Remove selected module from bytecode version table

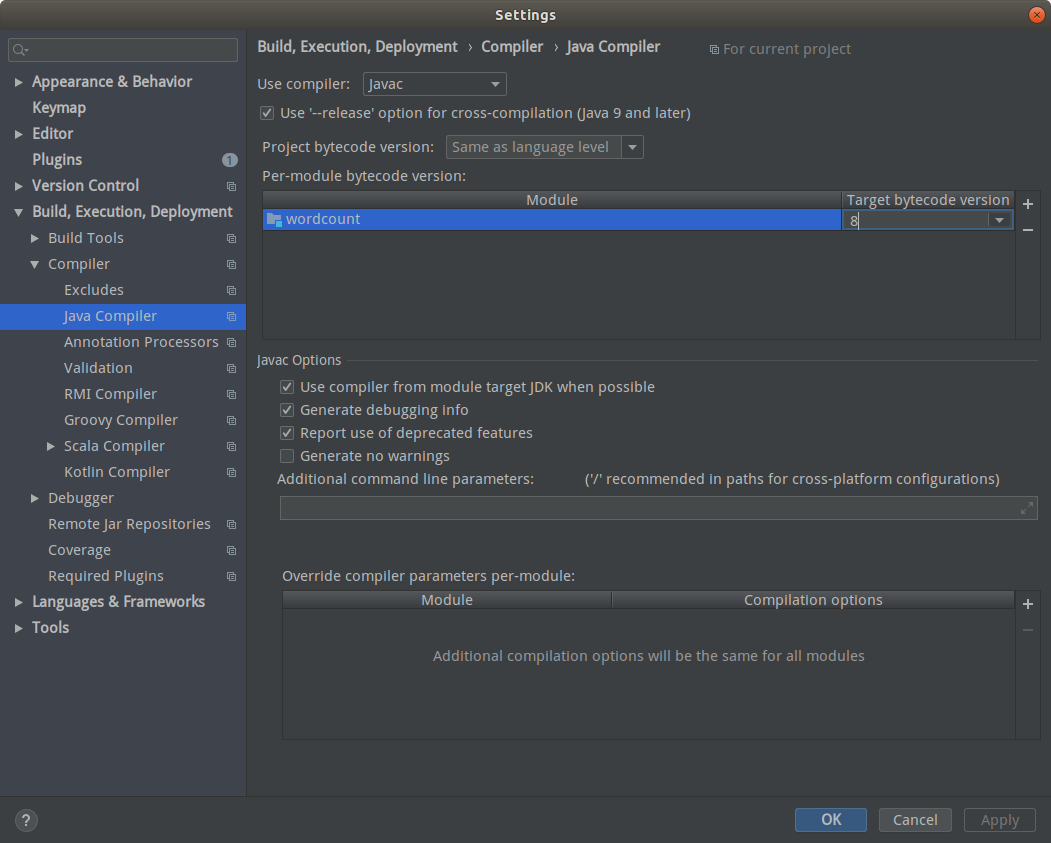click(1027, 230)
